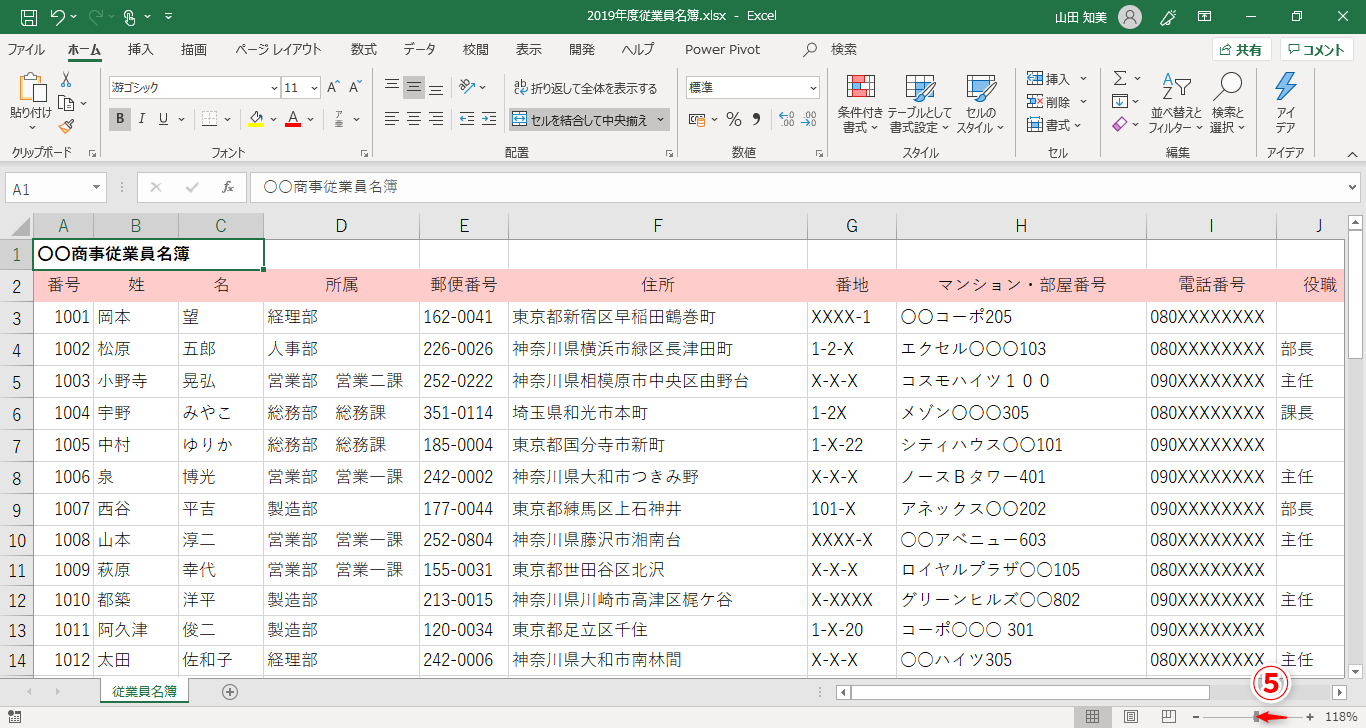
Task: Open the セルのスタイル cell styles gallery
Action: 980,104
